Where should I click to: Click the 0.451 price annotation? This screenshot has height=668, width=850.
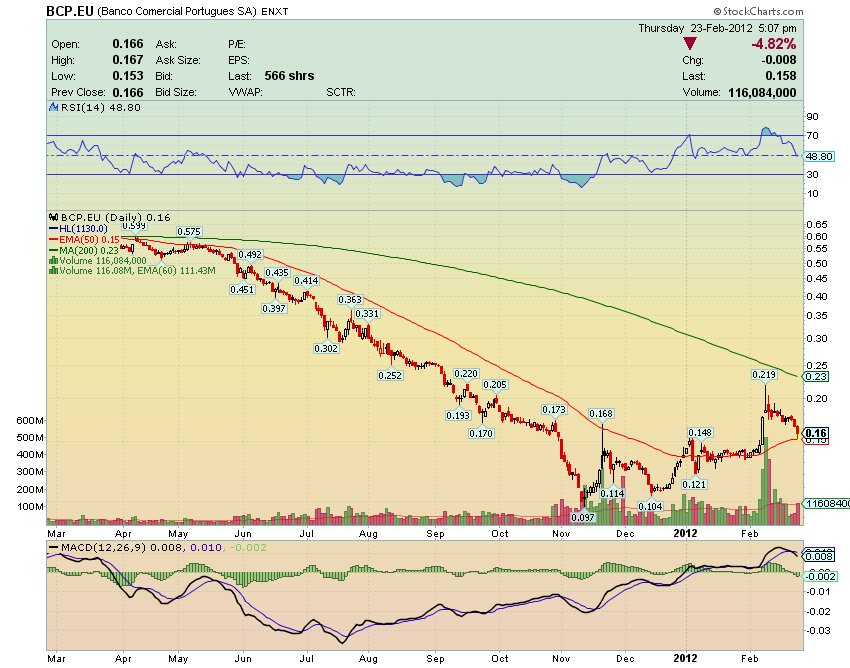242,290
